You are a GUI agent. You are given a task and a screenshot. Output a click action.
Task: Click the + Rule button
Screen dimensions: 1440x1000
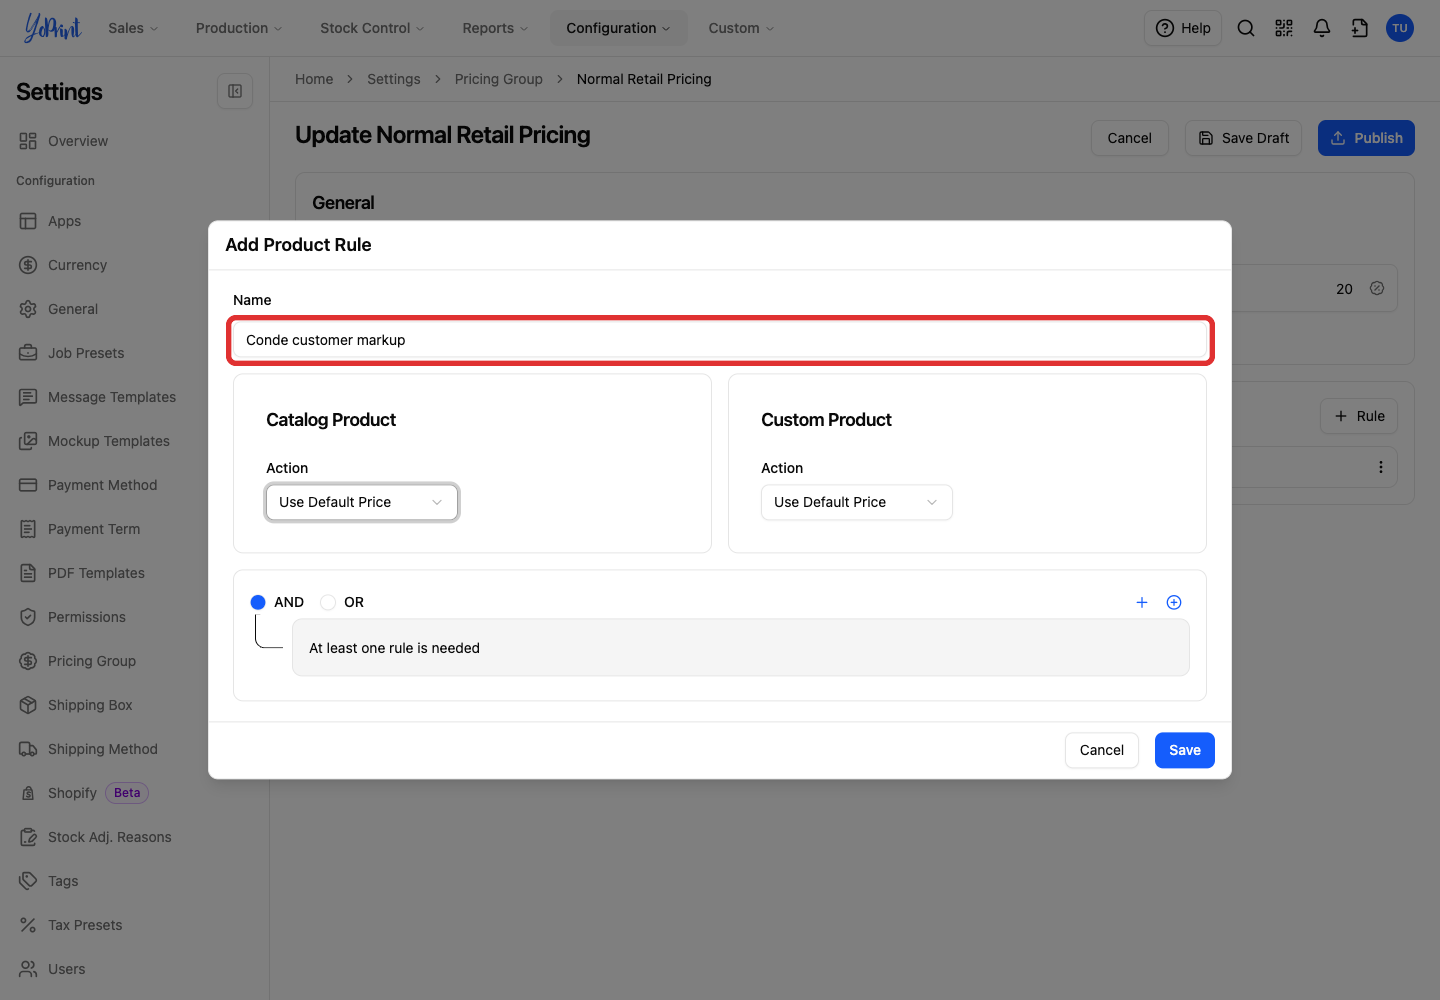click(x=1359, y=416)
